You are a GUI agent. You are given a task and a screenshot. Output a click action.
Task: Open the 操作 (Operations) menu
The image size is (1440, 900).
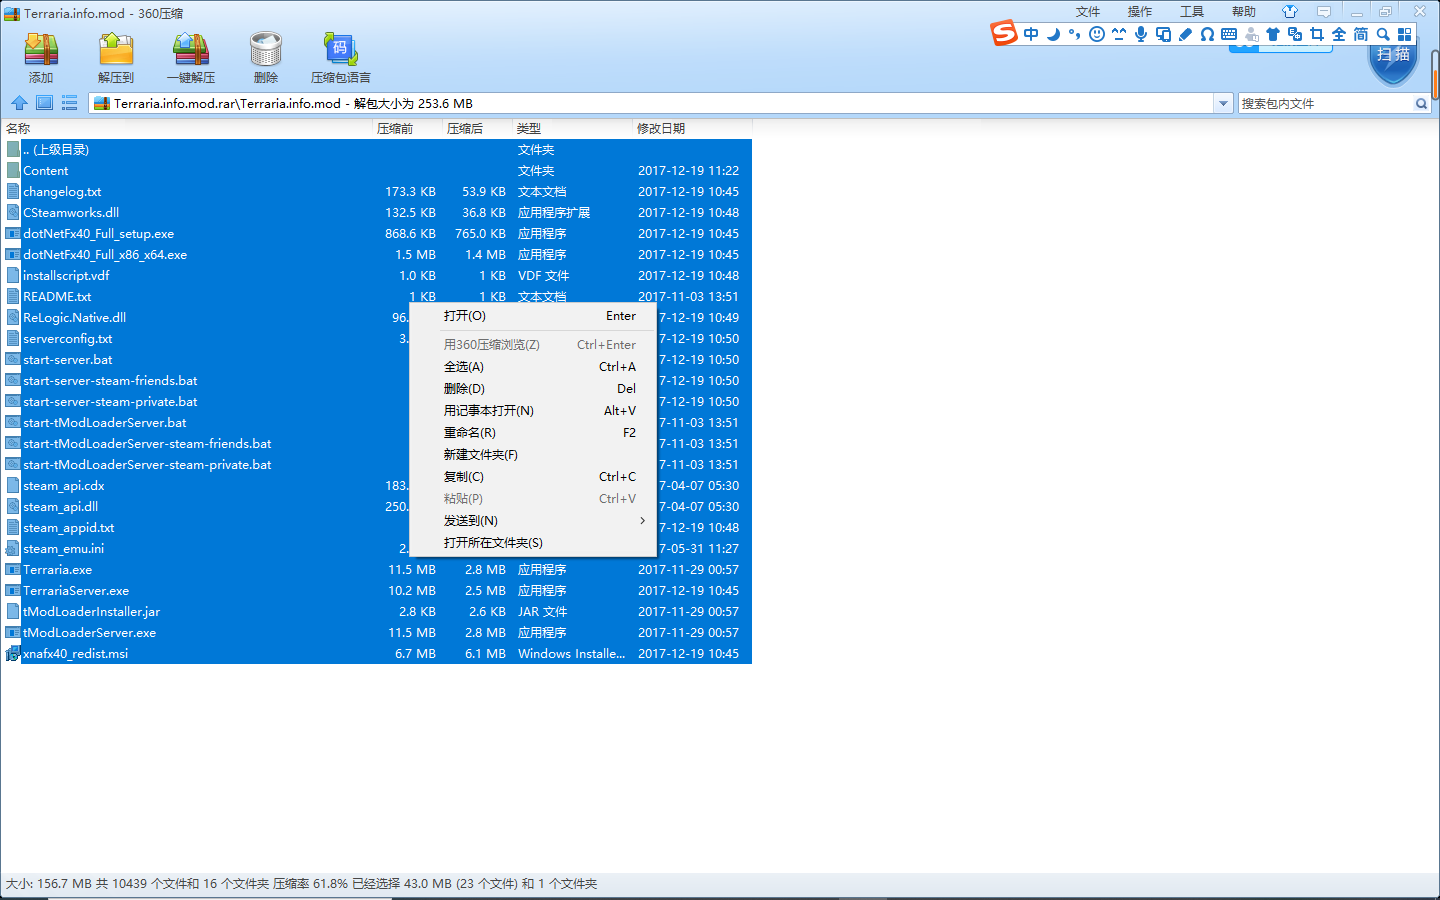[1140, 12]
